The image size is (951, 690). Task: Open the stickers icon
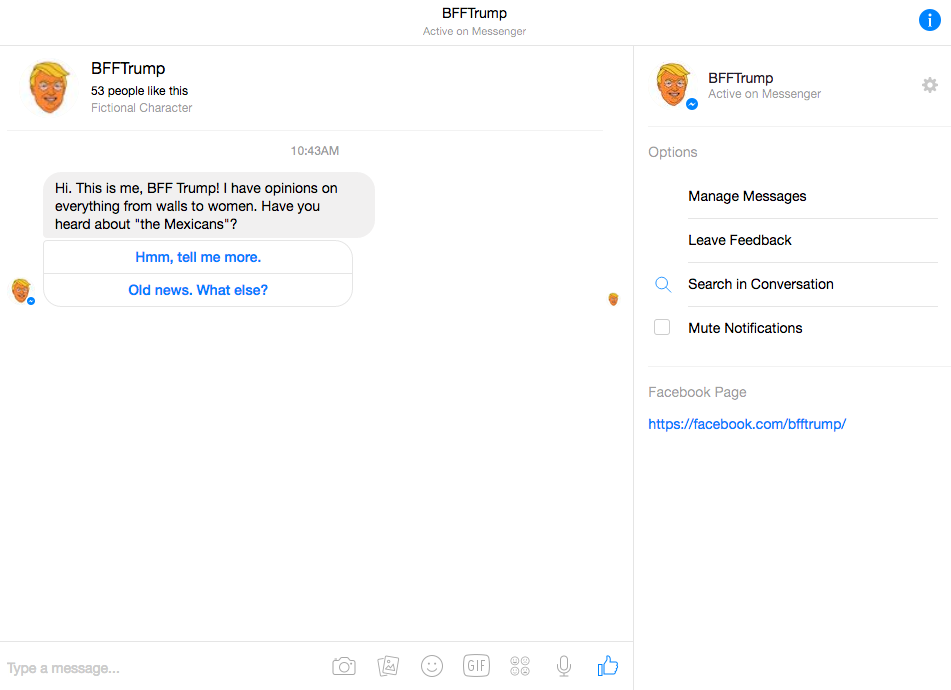click(520, 666)
